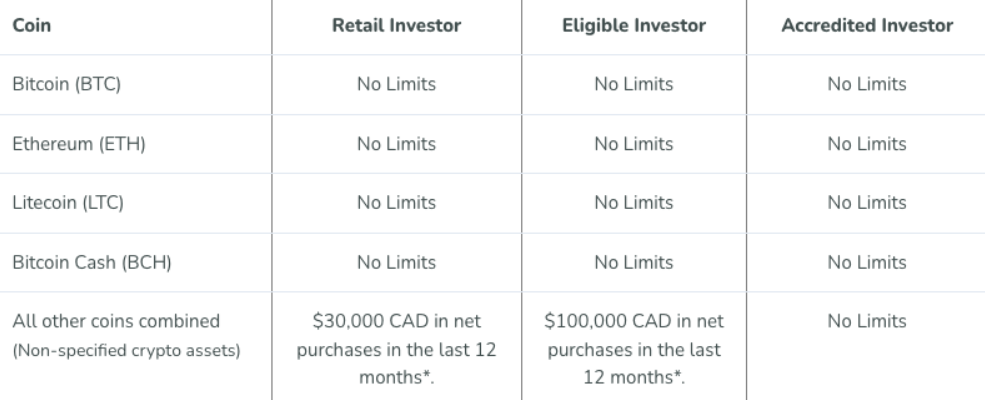Image resolution: width=985 pixels, height=400 pixels.
Task: Click the All other coins combined label
Action: coord(116,321)
